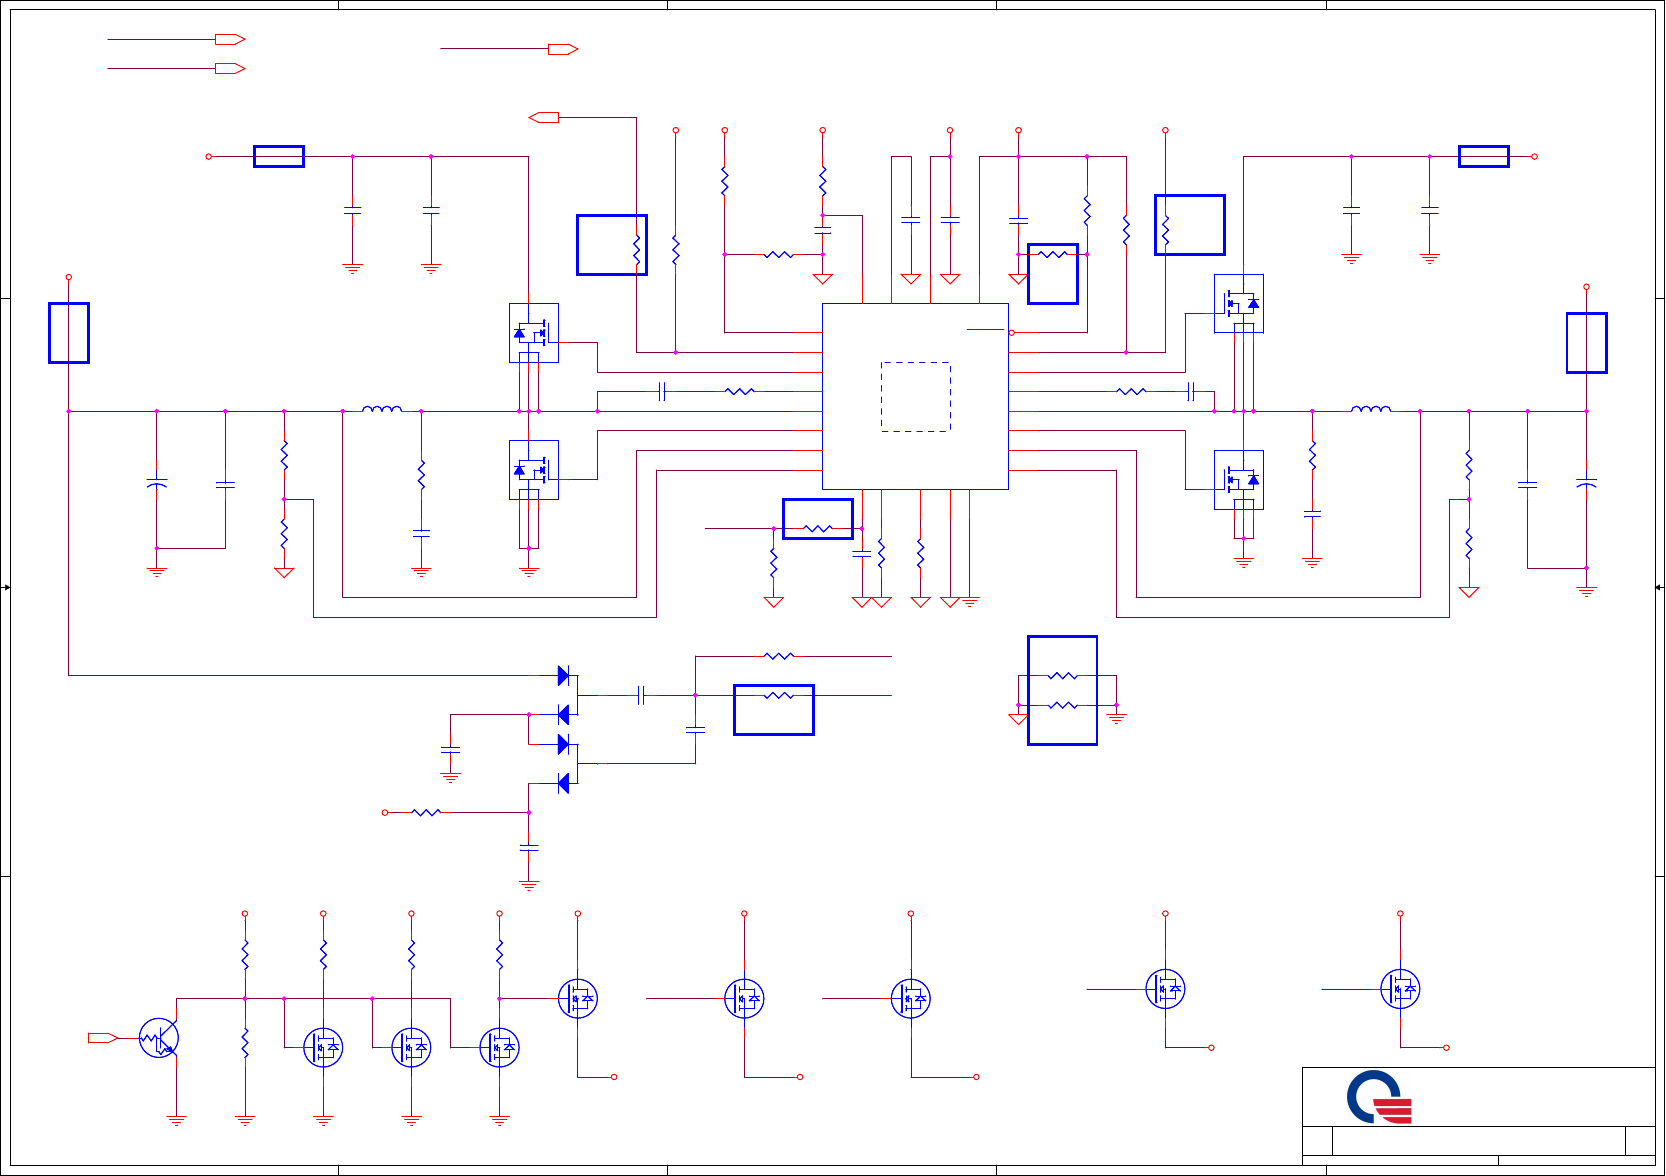
Task: Click the inductor symbol right of the IC
Action: pyautogui.click(x=1370, y=408)
